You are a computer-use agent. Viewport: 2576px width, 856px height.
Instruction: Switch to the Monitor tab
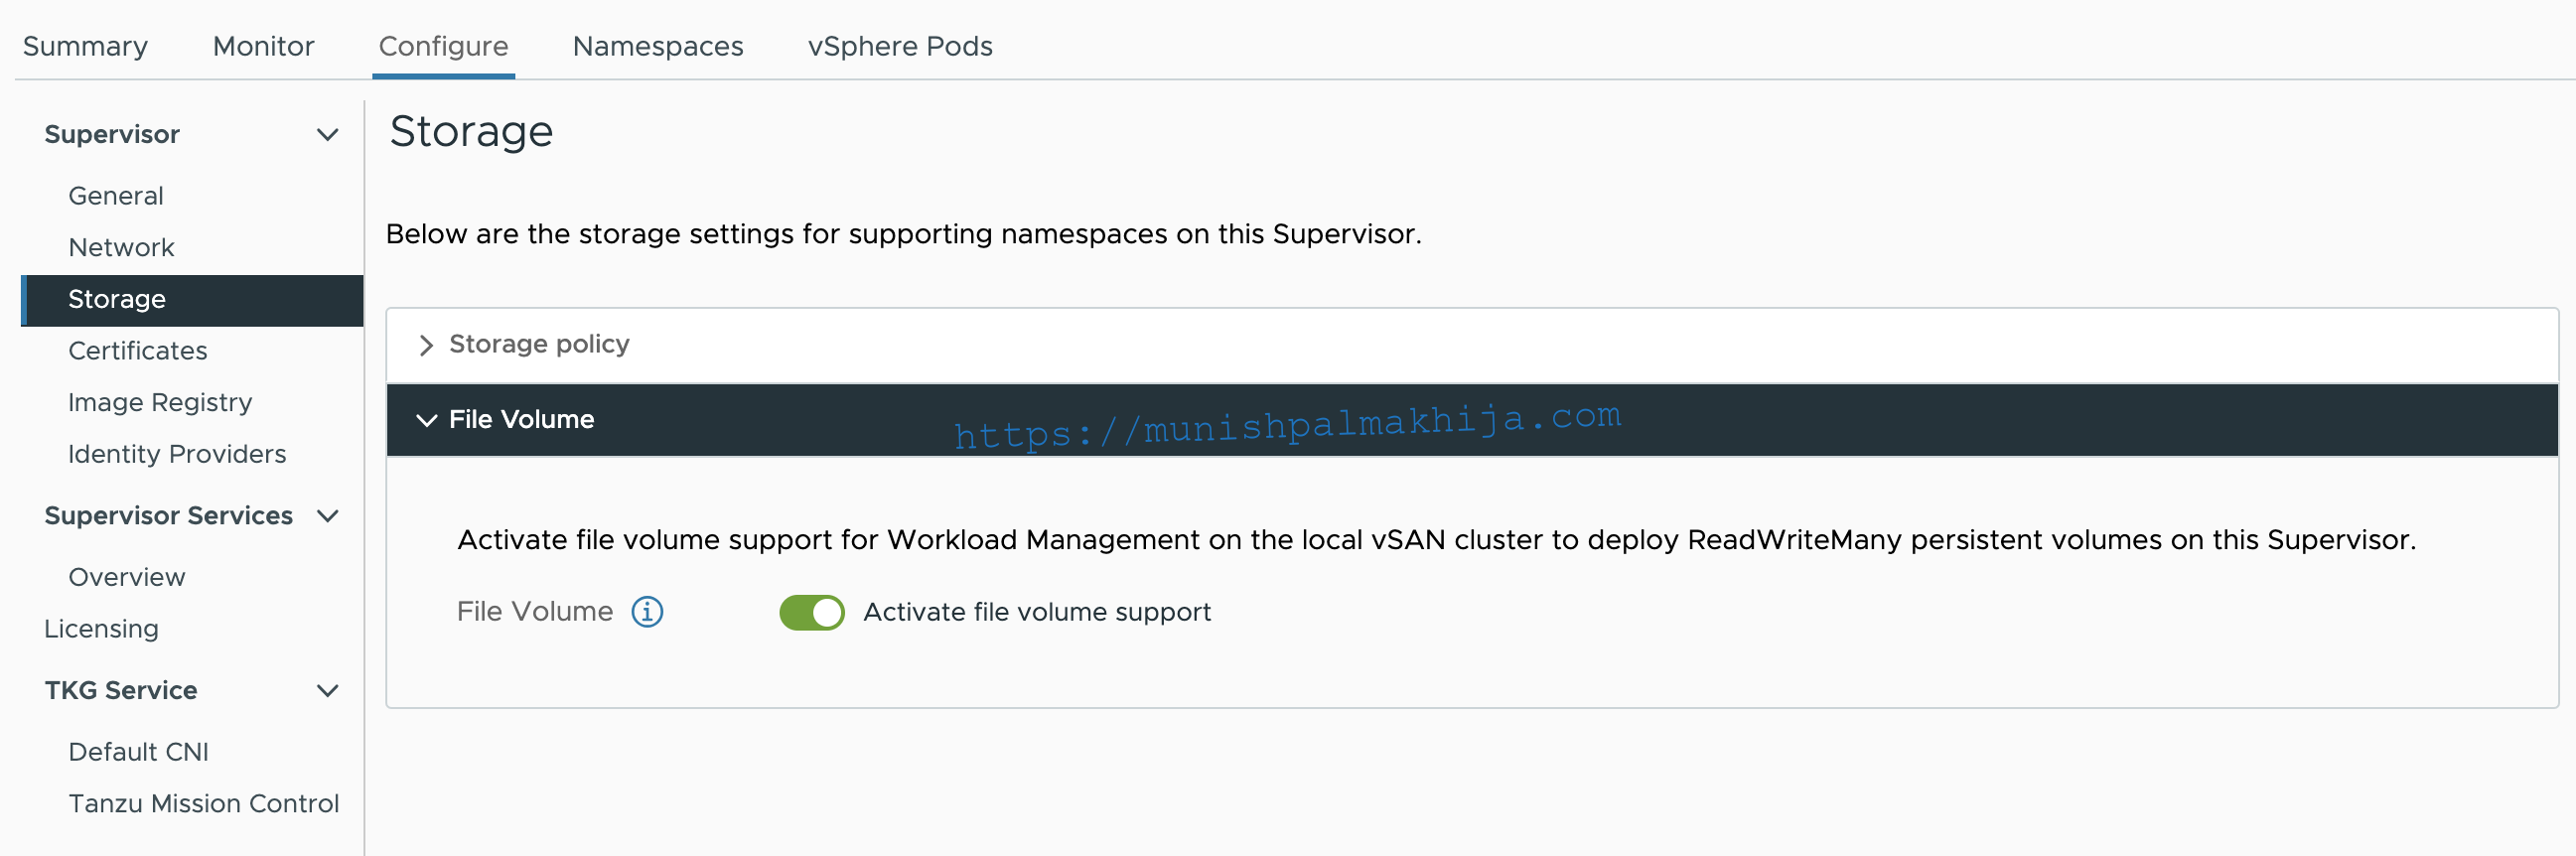pos(263,46)
